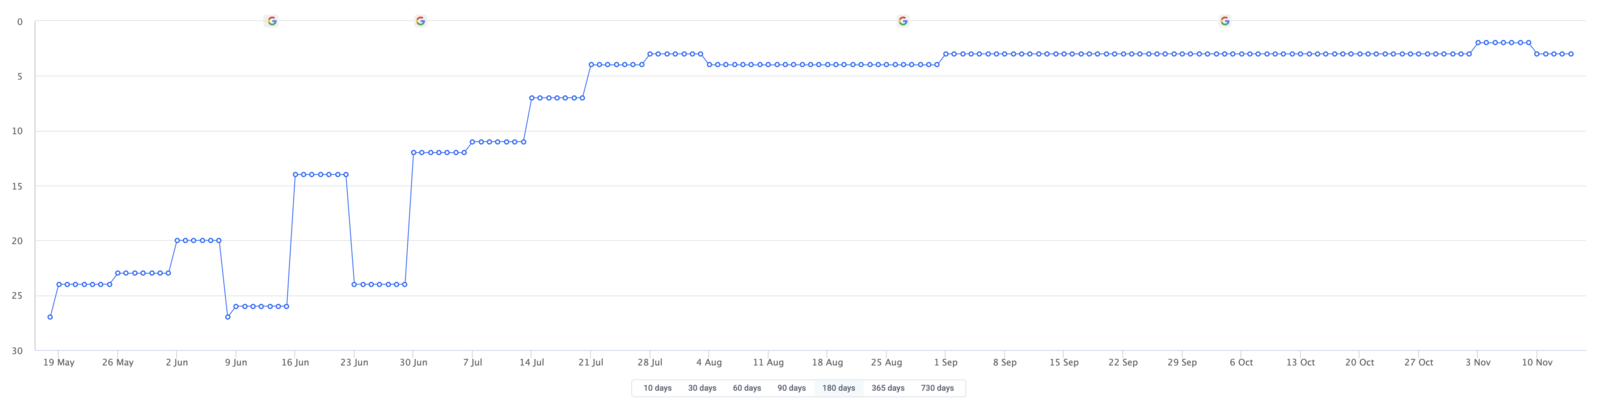Select the first point of the rank 7 plateau

[531, 98]
